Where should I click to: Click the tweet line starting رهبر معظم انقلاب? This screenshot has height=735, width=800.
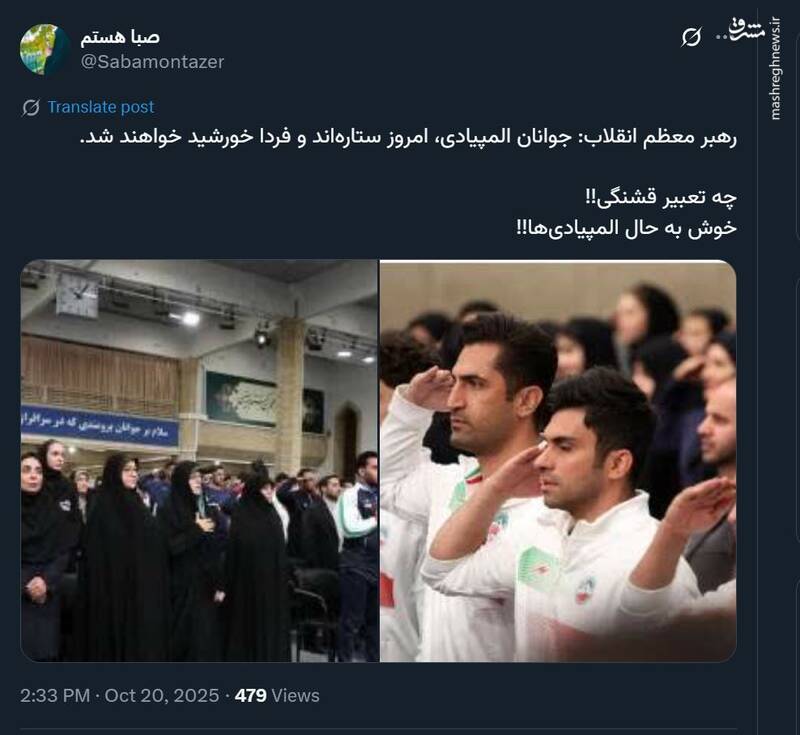(x=408, y=138)
